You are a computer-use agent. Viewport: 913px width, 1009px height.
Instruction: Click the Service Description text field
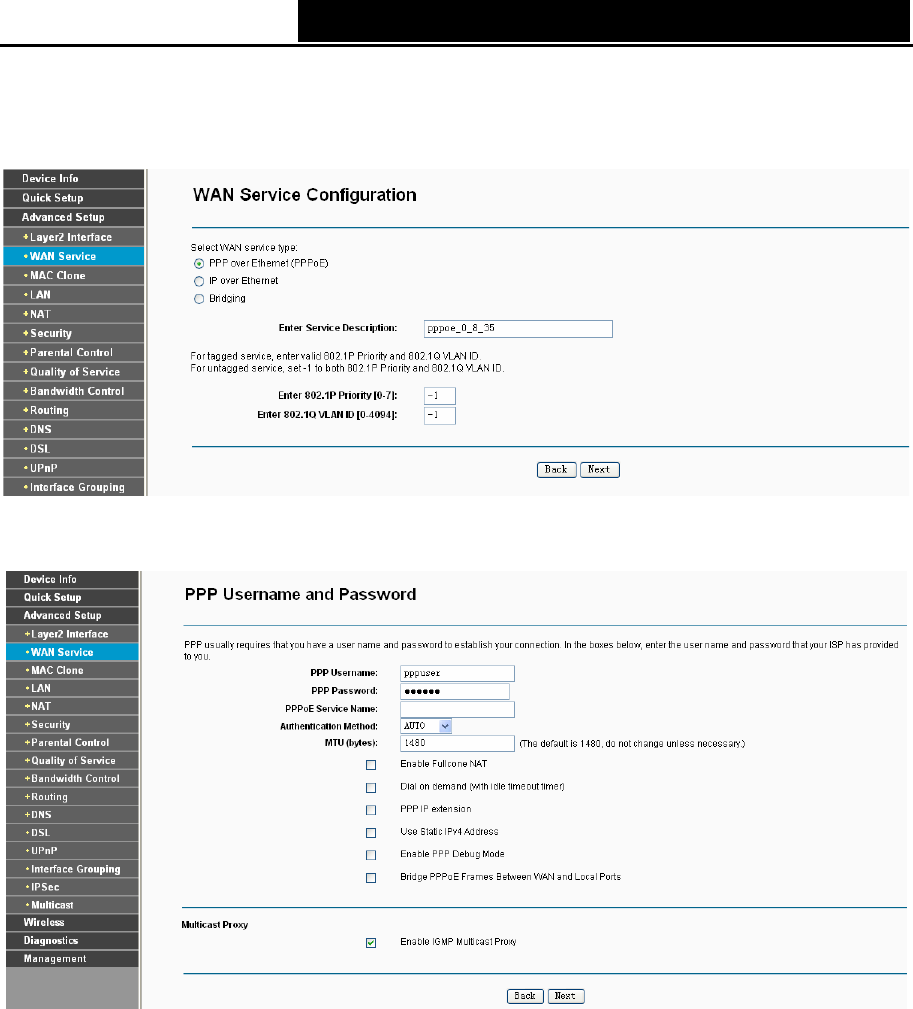click(518, 329)
